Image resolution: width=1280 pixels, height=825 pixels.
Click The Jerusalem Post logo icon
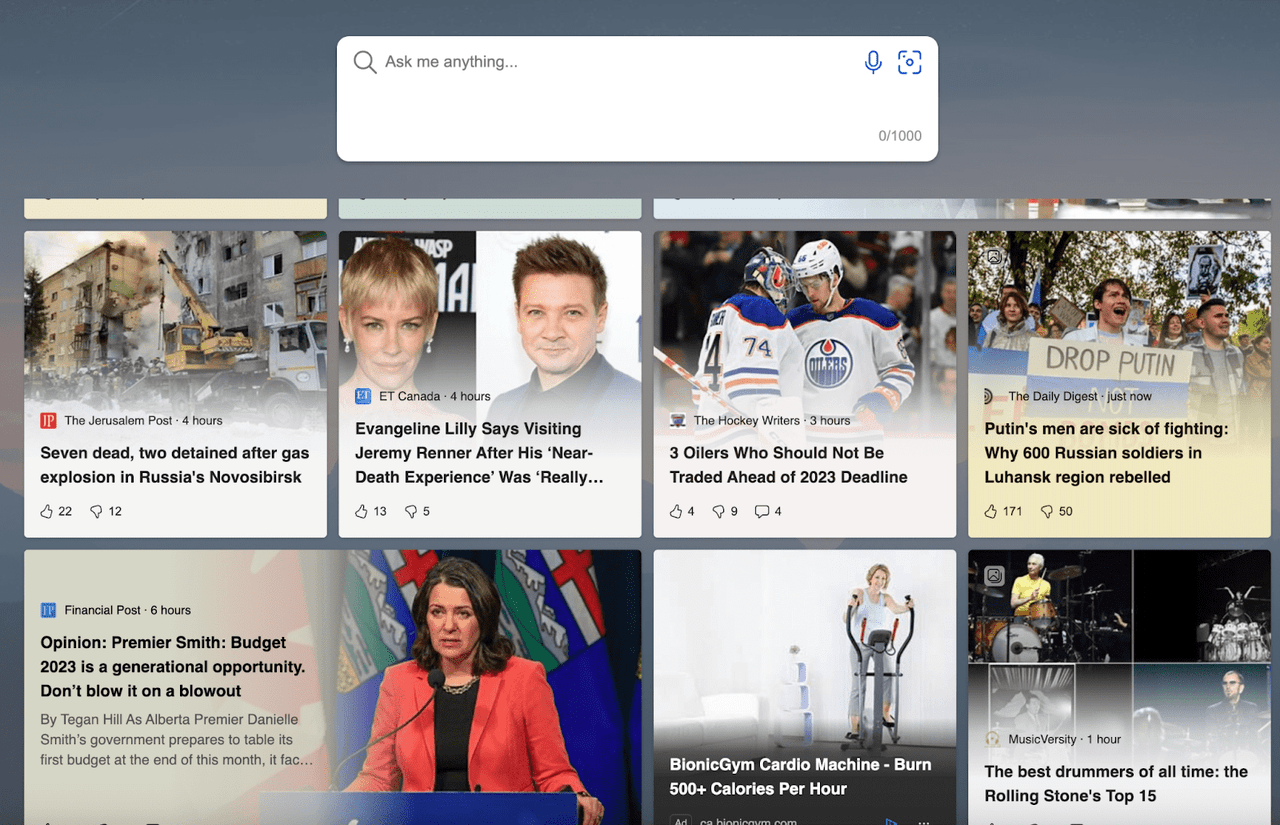click(48, 421)
